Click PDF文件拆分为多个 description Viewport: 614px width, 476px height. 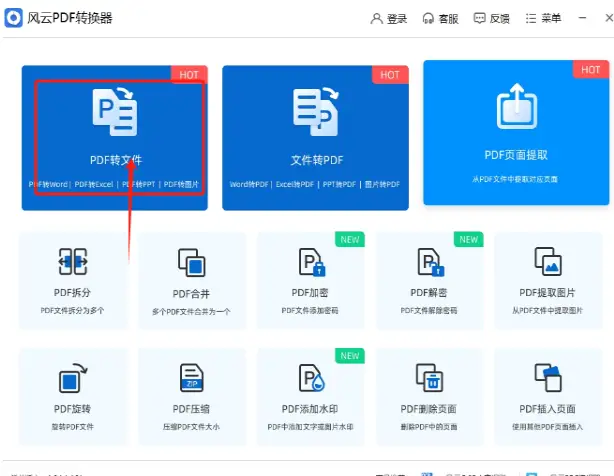pyautogui.click(x=72, y=310)
